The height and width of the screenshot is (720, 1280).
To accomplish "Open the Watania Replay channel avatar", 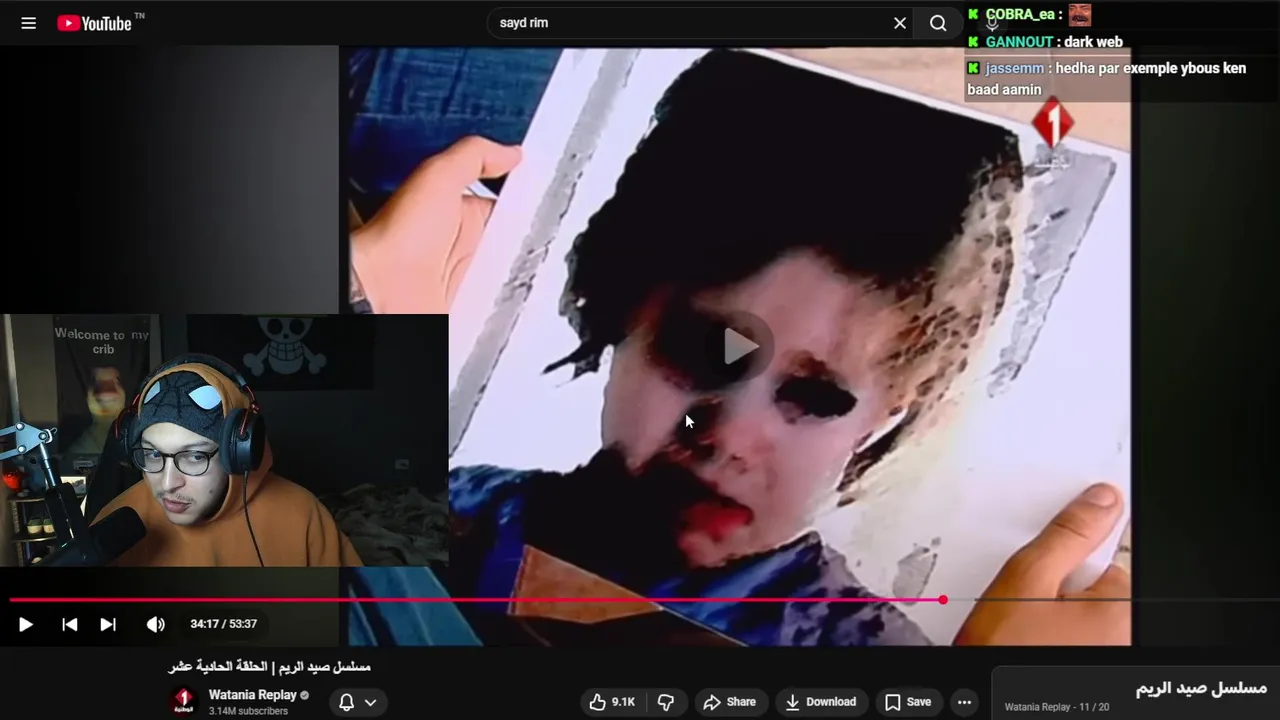I will point(183,701).
